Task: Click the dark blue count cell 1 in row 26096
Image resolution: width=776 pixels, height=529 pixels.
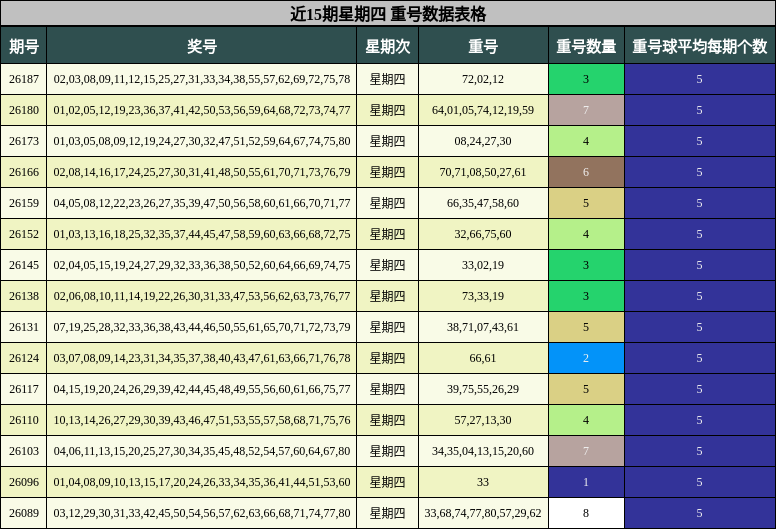Action: (586, 482)
